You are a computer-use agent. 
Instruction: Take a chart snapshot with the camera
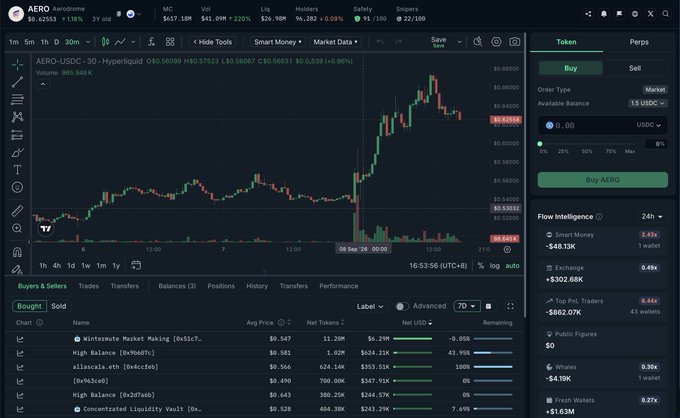[x=515, y=42]
